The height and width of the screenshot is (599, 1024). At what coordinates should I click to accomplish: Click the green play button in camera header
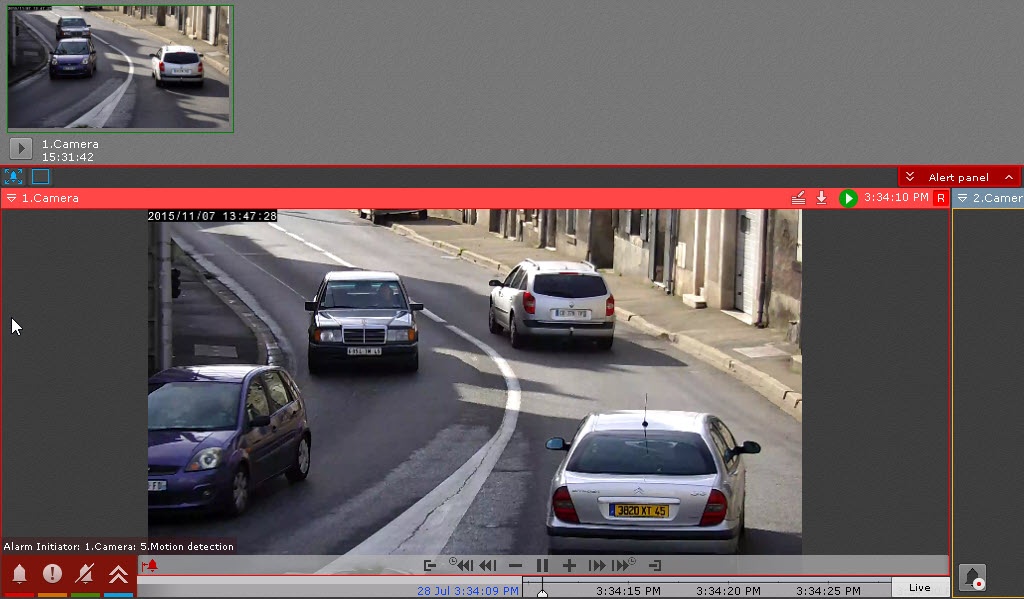point(848,198)
